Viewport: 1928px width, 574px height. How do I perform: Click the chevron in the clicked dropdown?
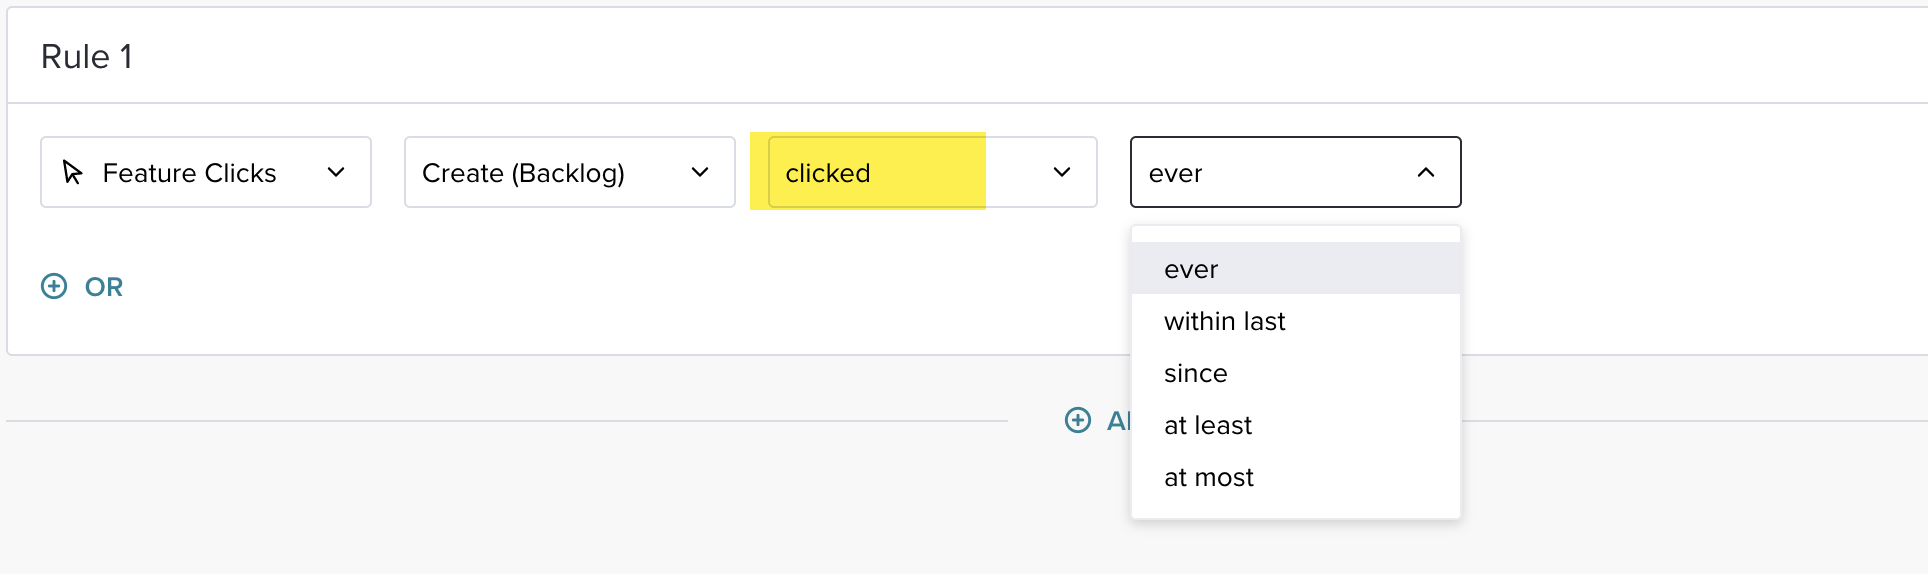pos(1062,173)
